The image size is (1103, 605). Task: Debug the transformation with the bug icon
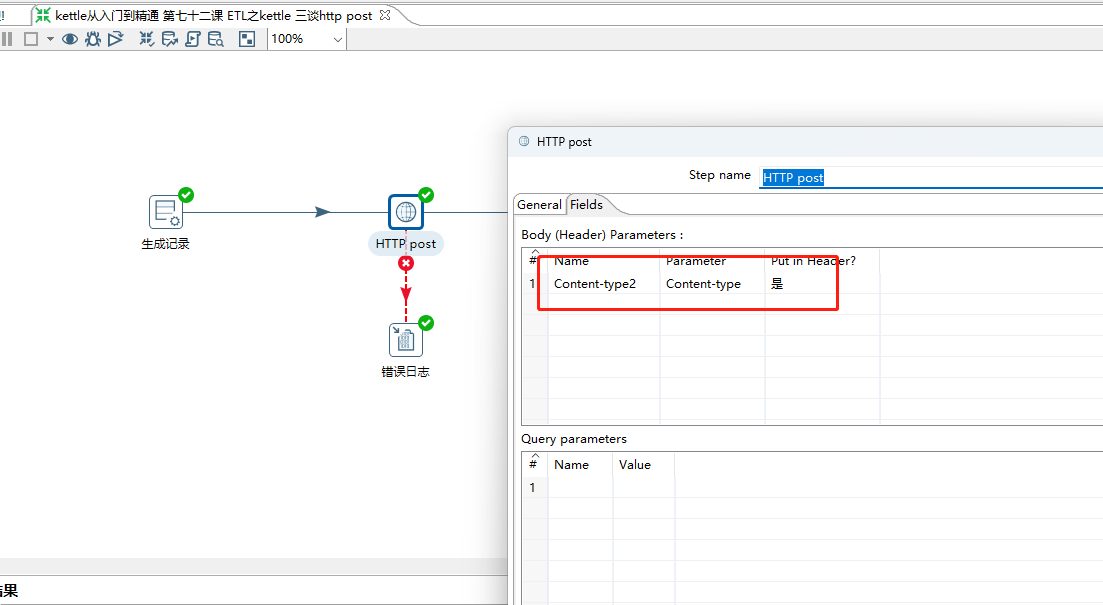coord(91,38)
